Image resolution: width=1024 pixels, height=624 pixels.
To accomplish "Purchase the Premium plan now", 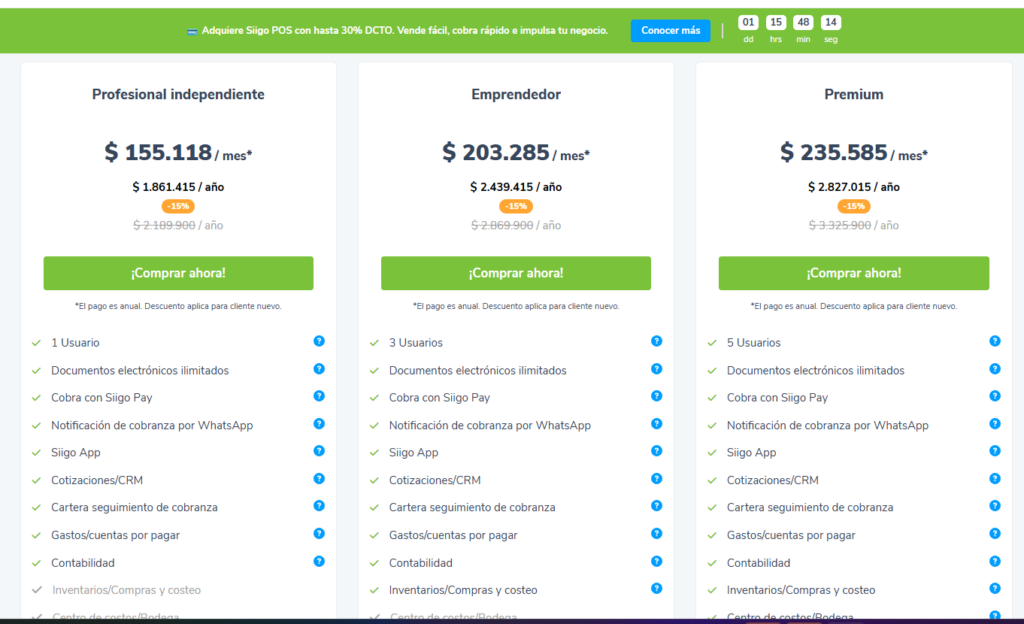I will 854,273.
